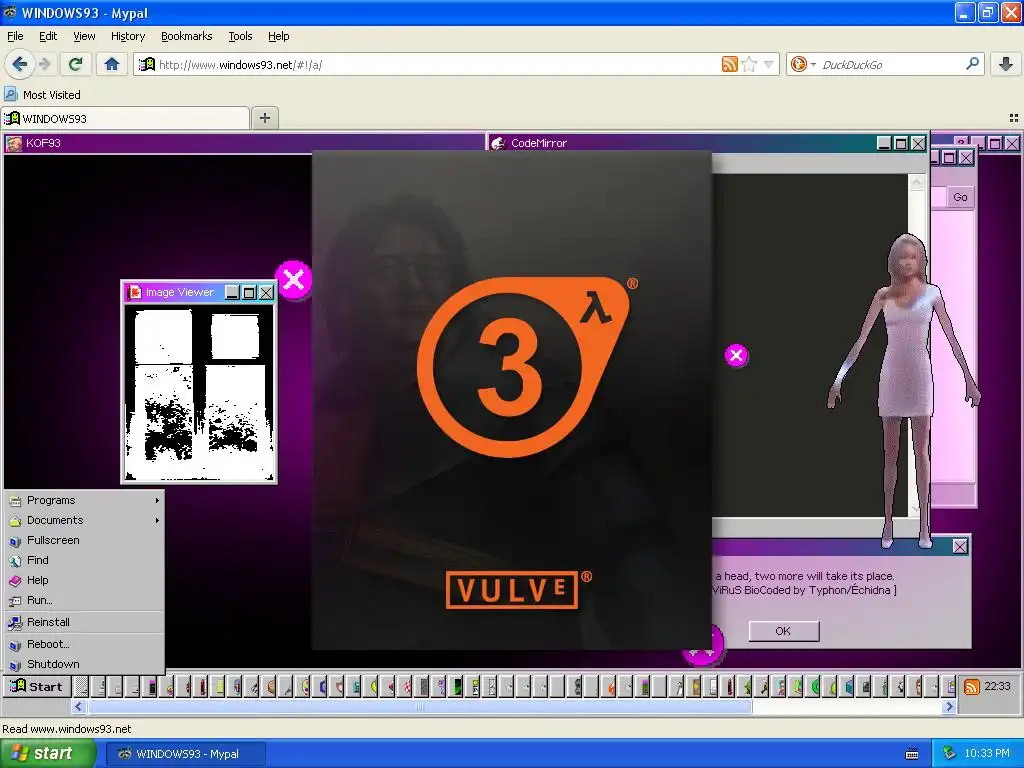
Task: Click the orange flame taskbar item
Action: click(610, 687)
